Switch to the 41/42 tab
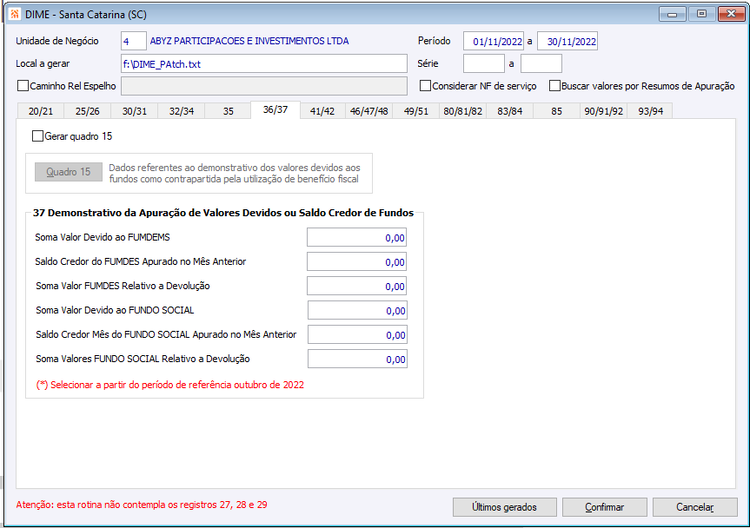 tap(322, 111)
